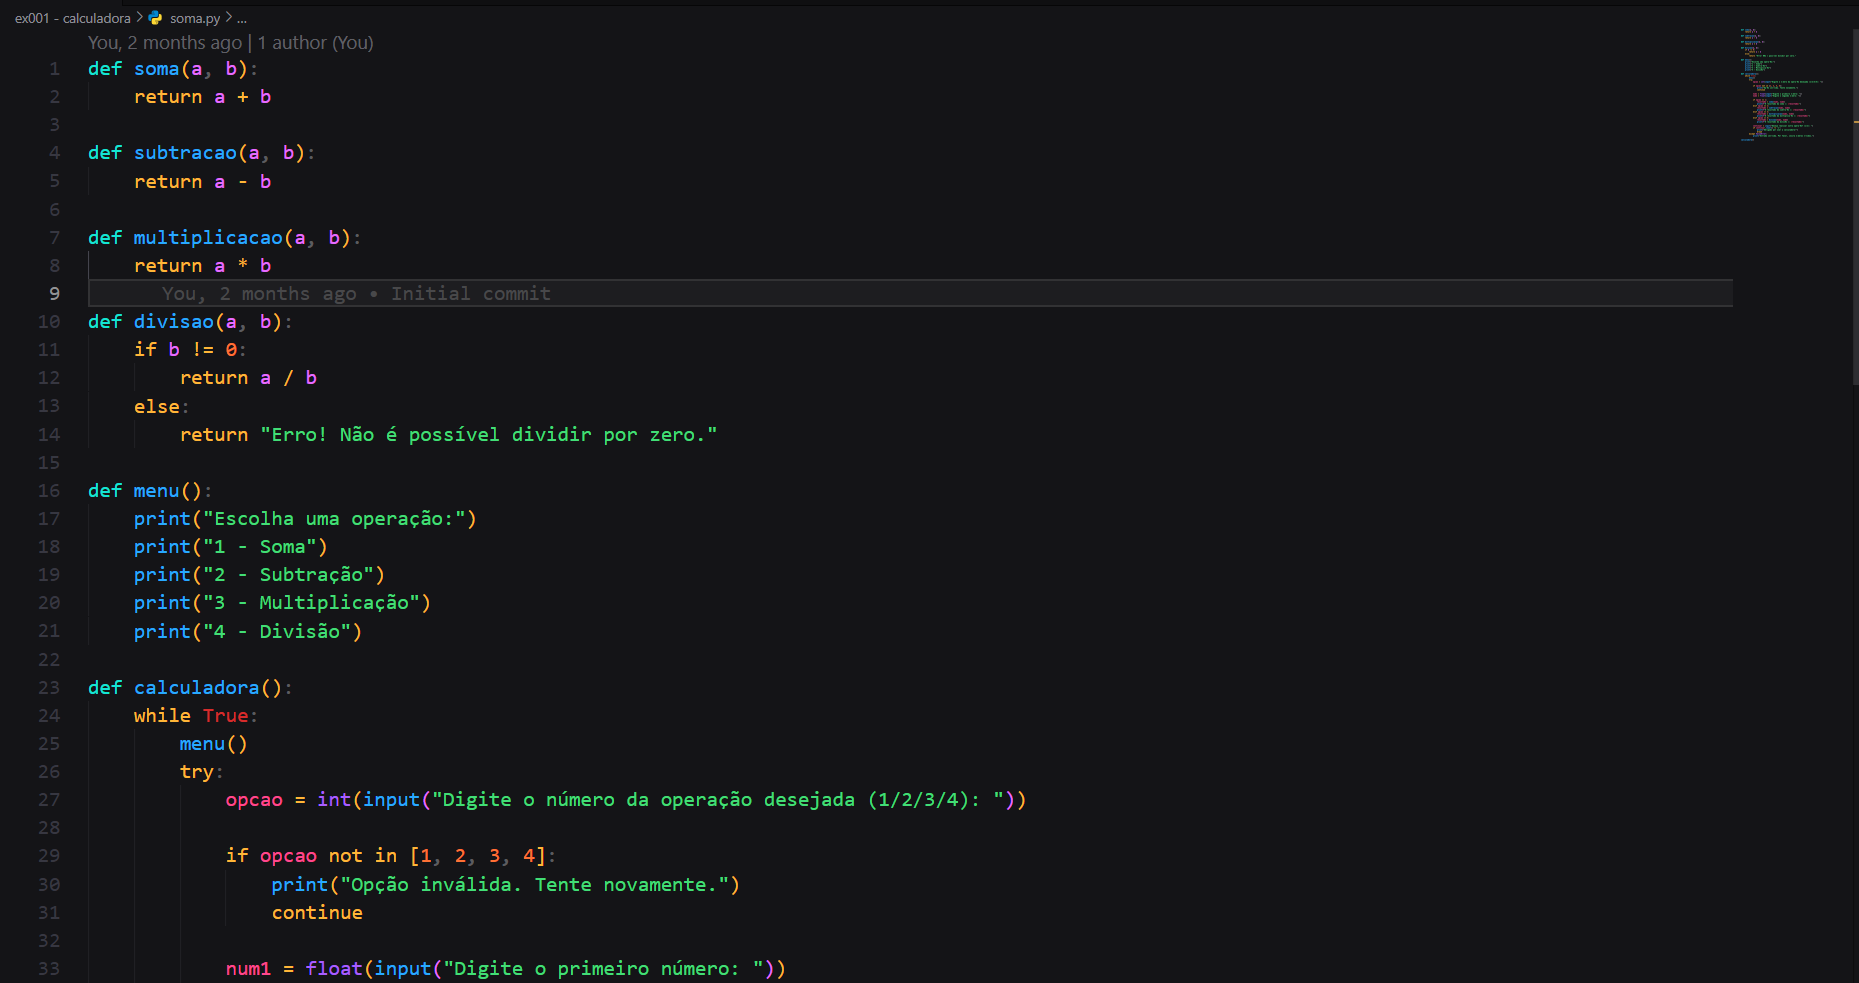Click the Python file icon in the breadcrumb

155,17
